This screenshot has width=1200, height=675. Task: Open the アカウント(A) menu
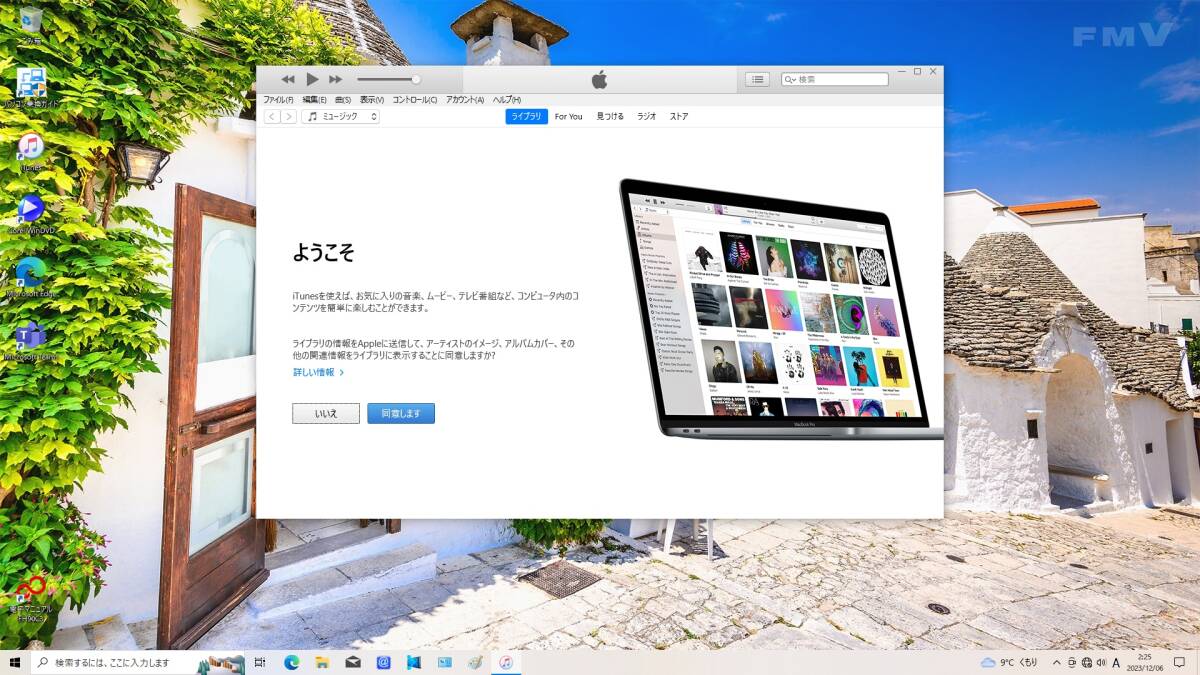[465, 100]
